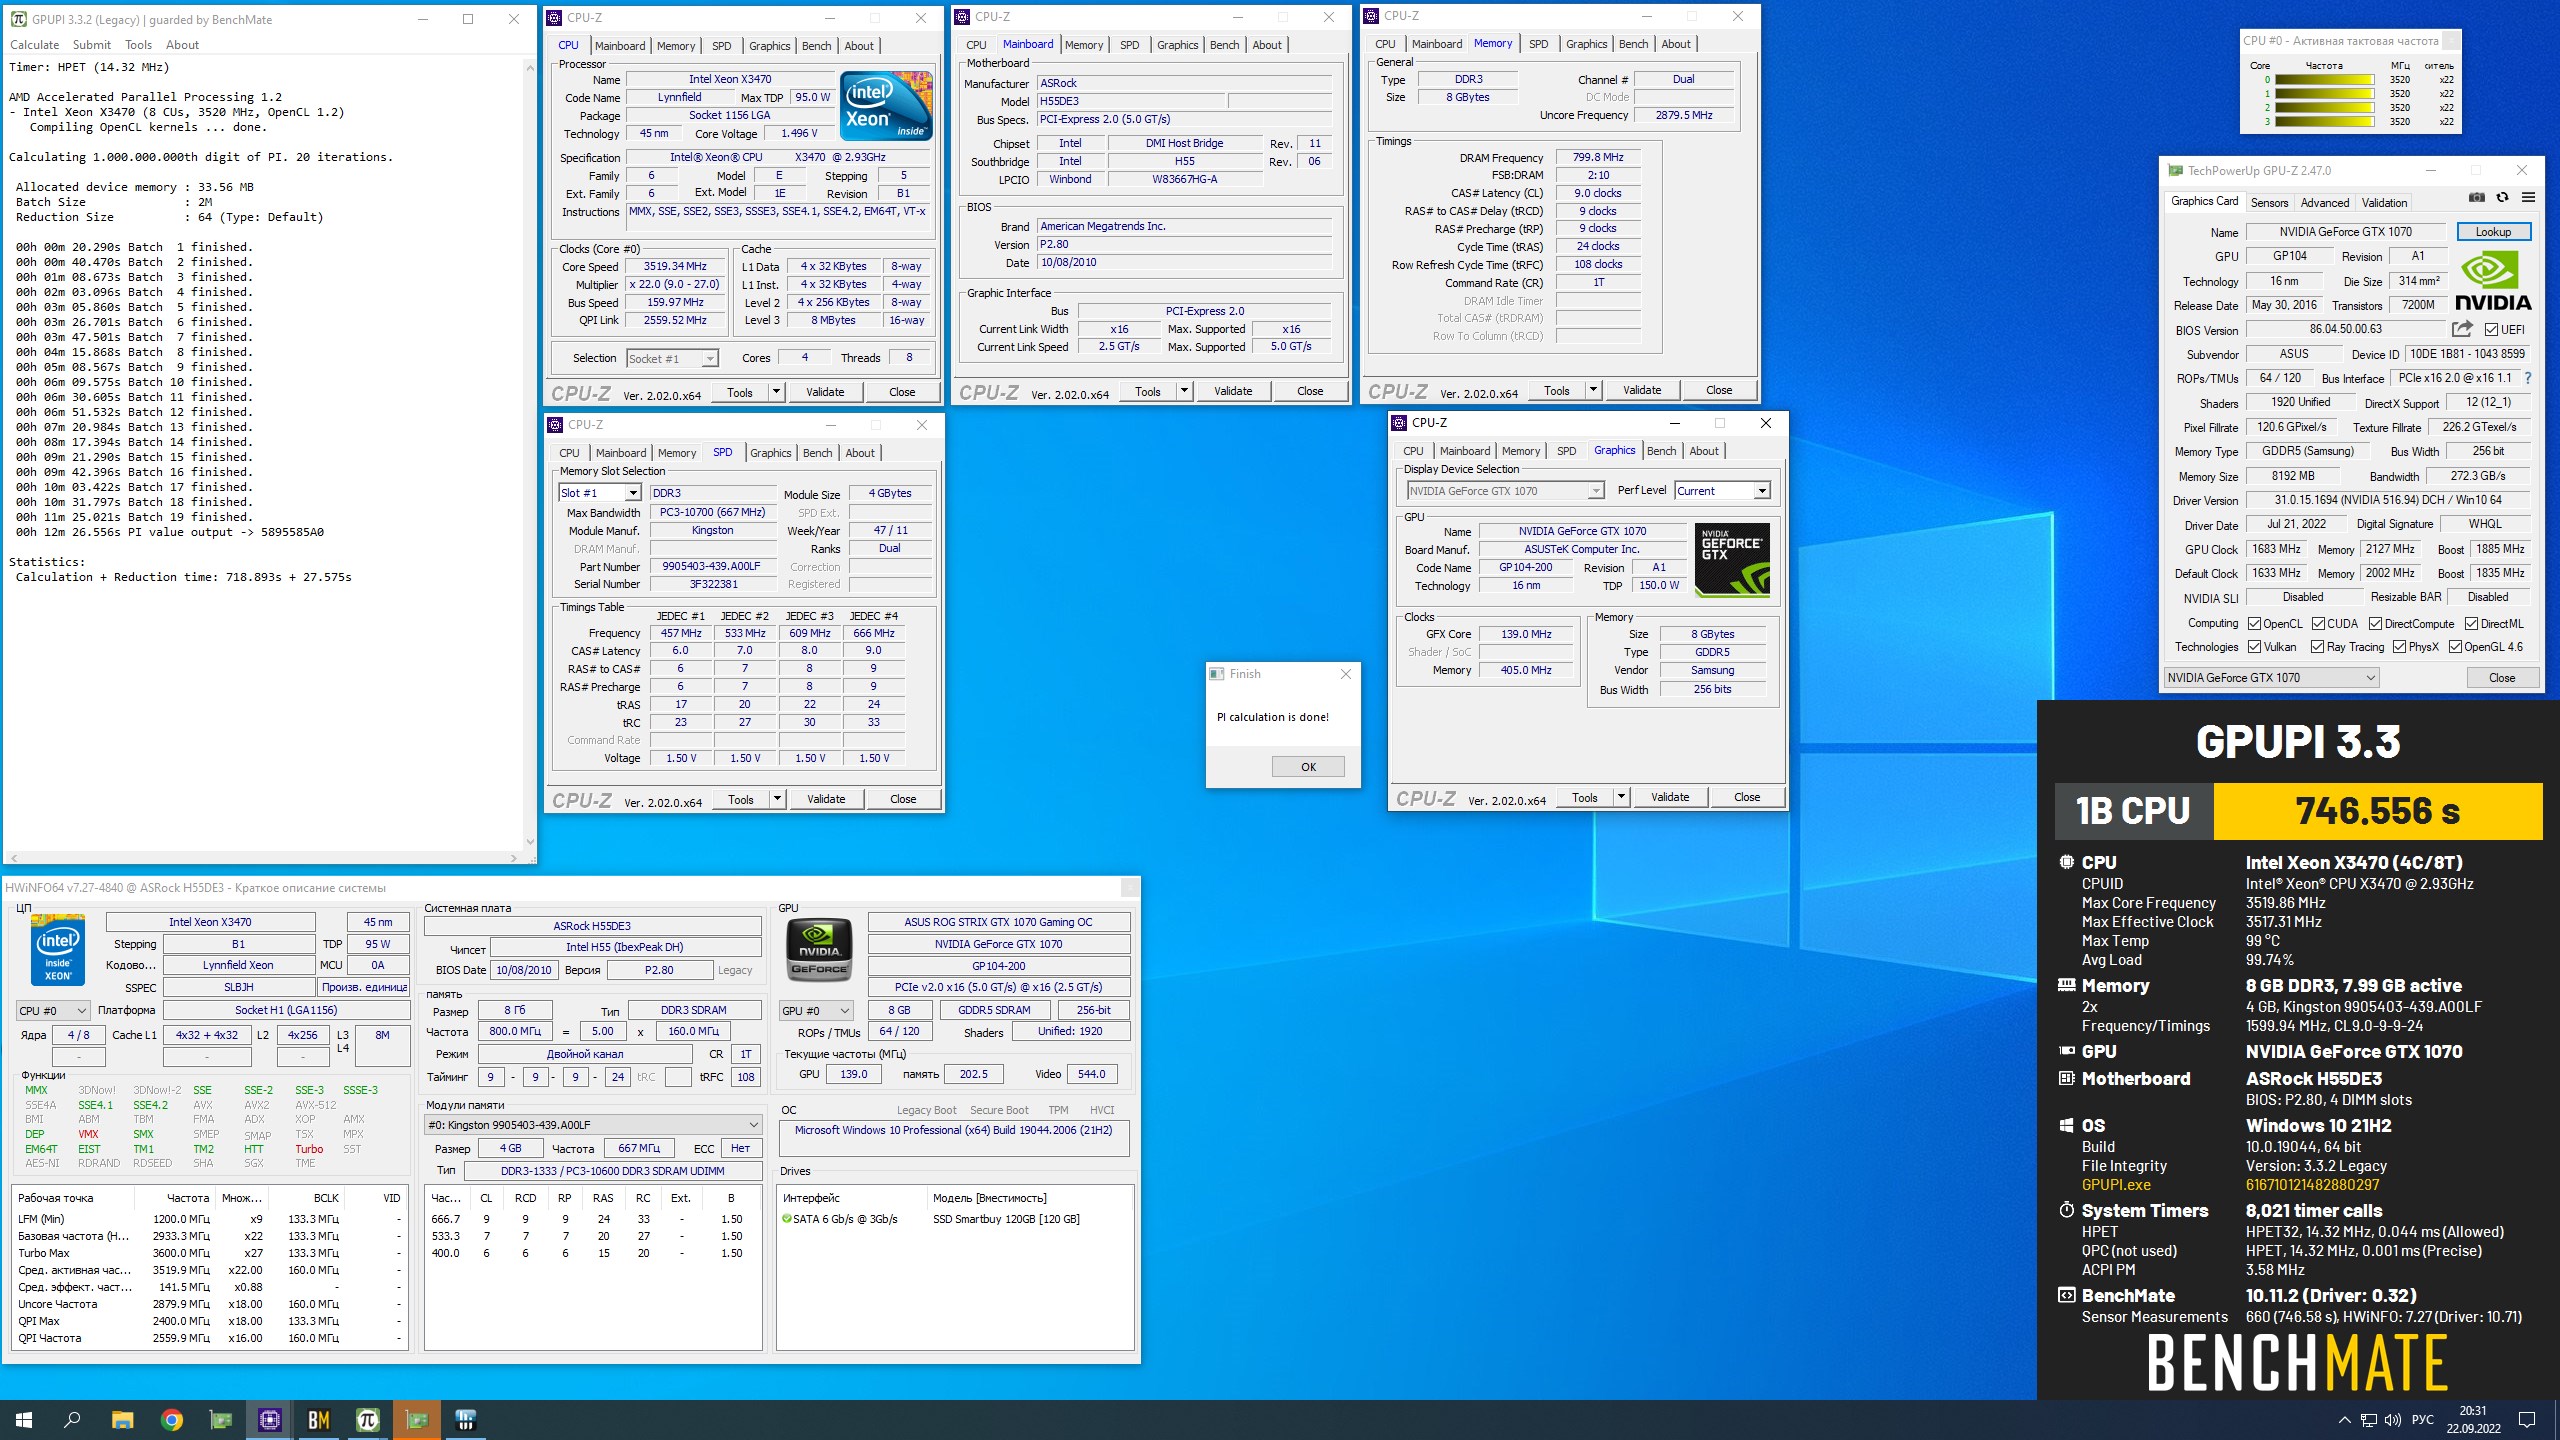Switch to Advanced tab in GPU-Z
Screen dimensions: 2560x1440
click(2324, 203)
